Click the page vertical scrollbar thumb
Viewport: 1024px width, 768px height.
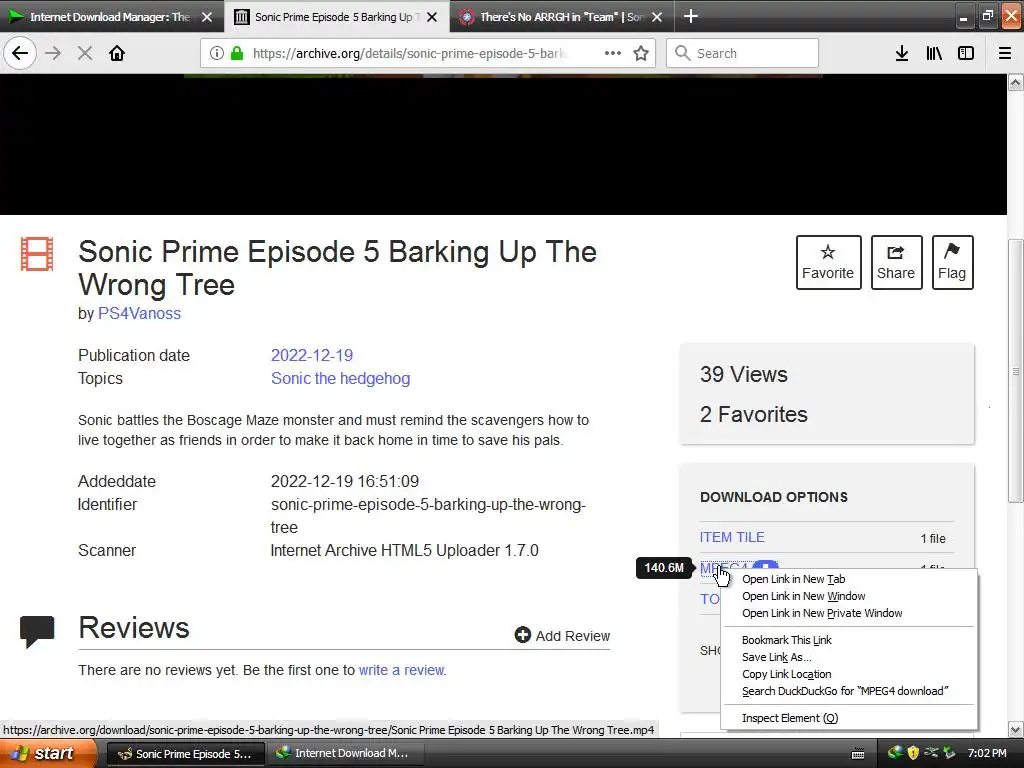(1016, 371)
